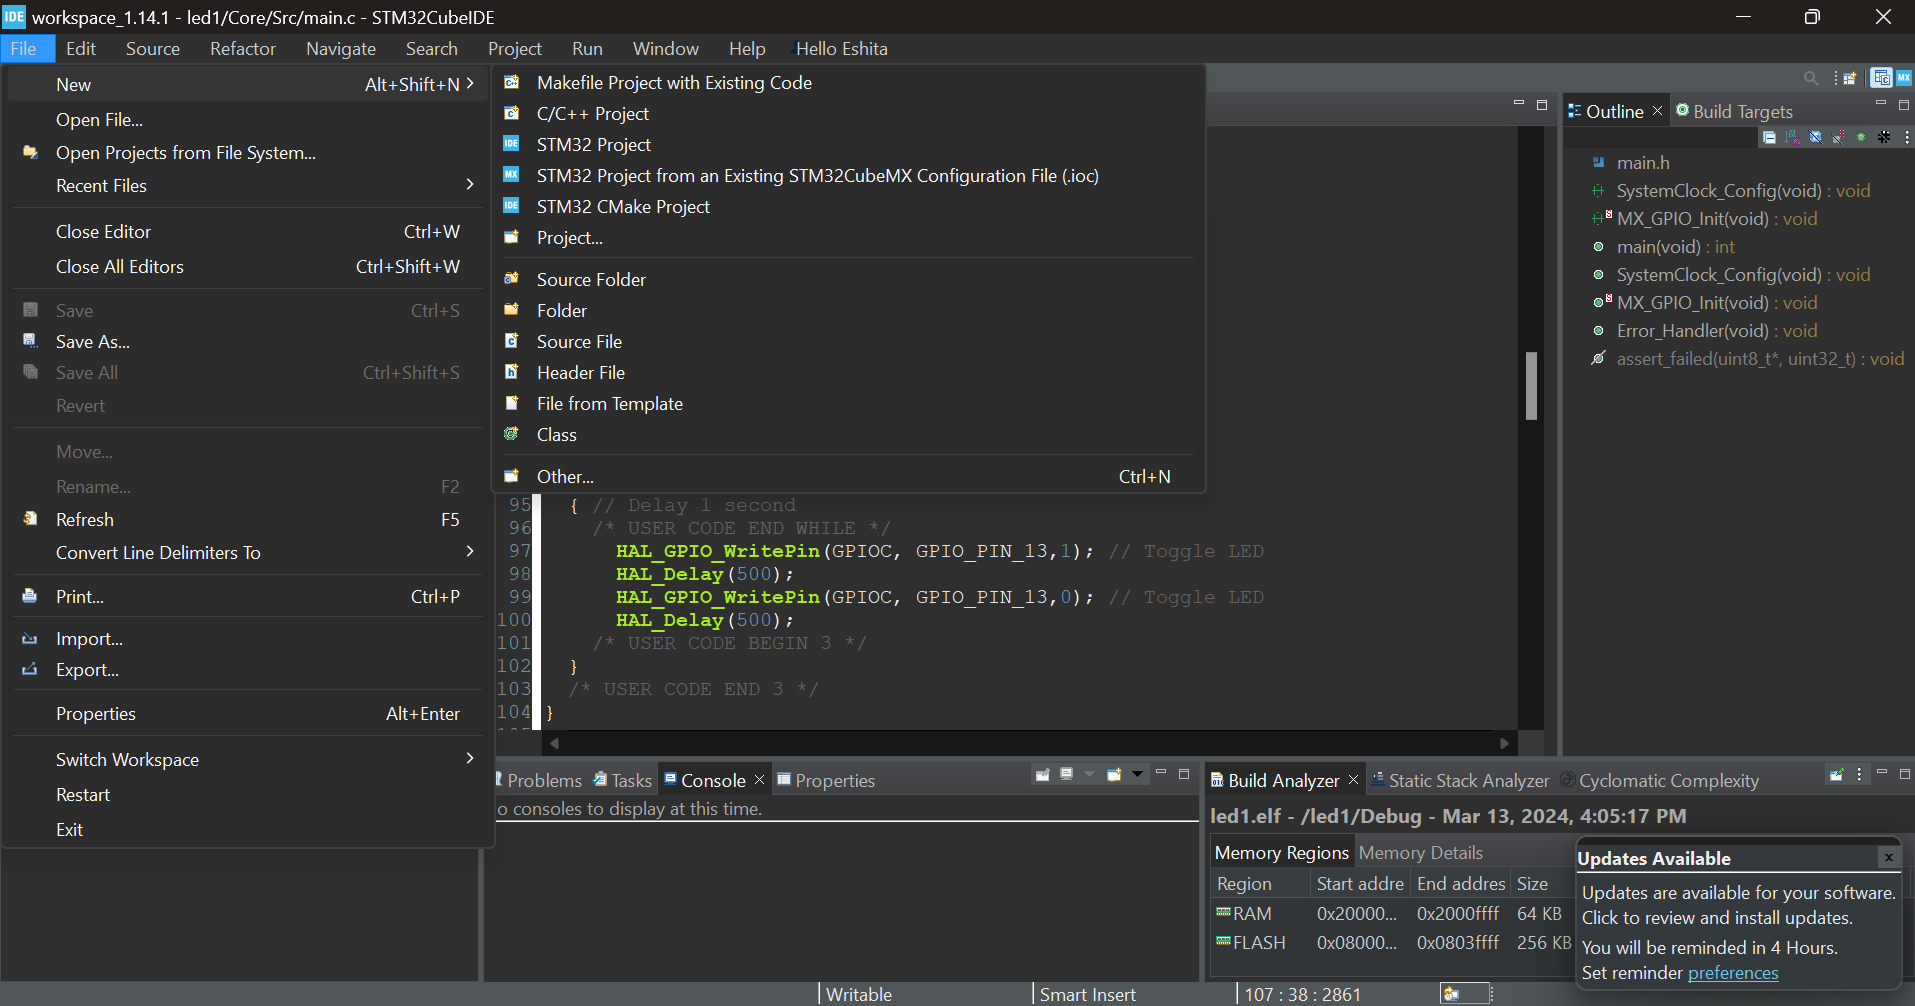Click the Open Console icon
This screenshot has height=1006, width=1915.
1114,775
